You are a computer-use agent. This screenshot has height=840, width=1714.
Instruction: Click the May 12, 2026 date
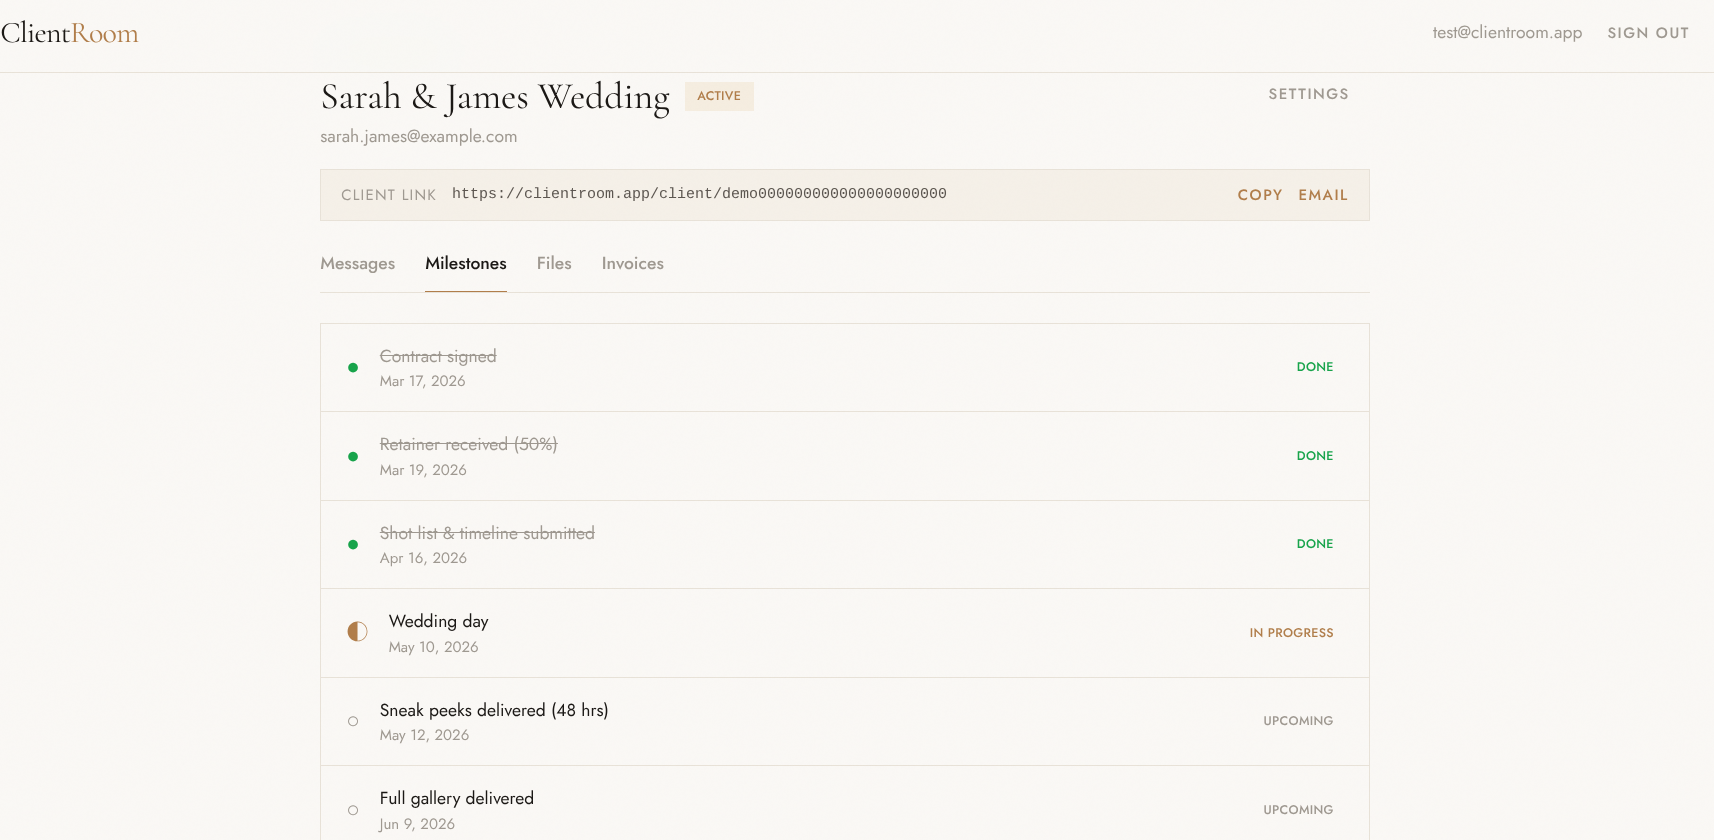coord(425,736)
